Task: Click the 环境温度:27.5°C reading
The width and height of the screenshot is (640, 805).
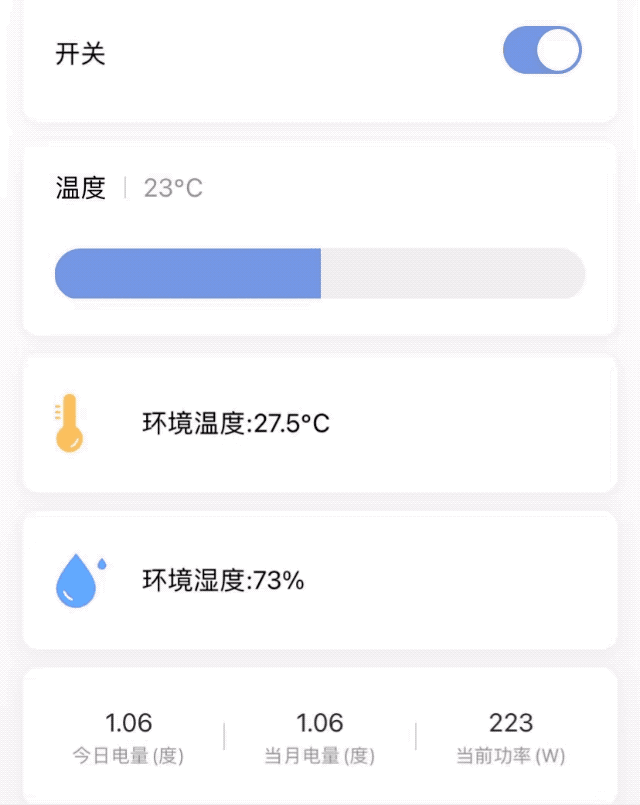Action: (236, 424)
